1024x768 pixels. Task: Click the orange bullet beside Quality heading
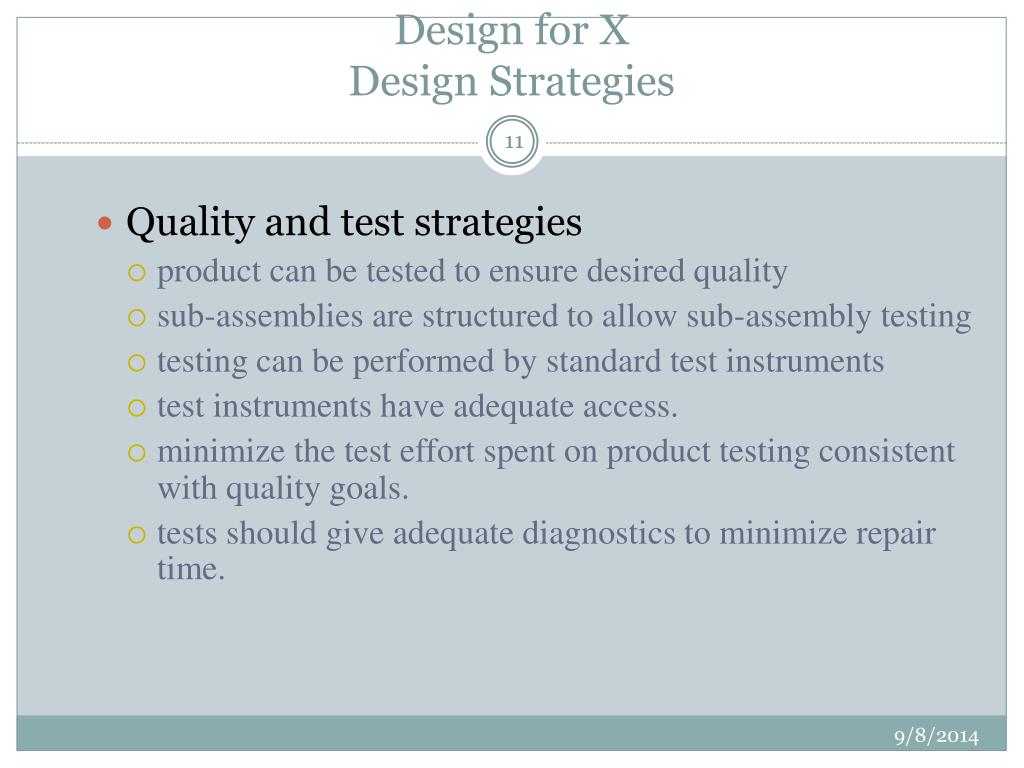[x=104, y=224]
